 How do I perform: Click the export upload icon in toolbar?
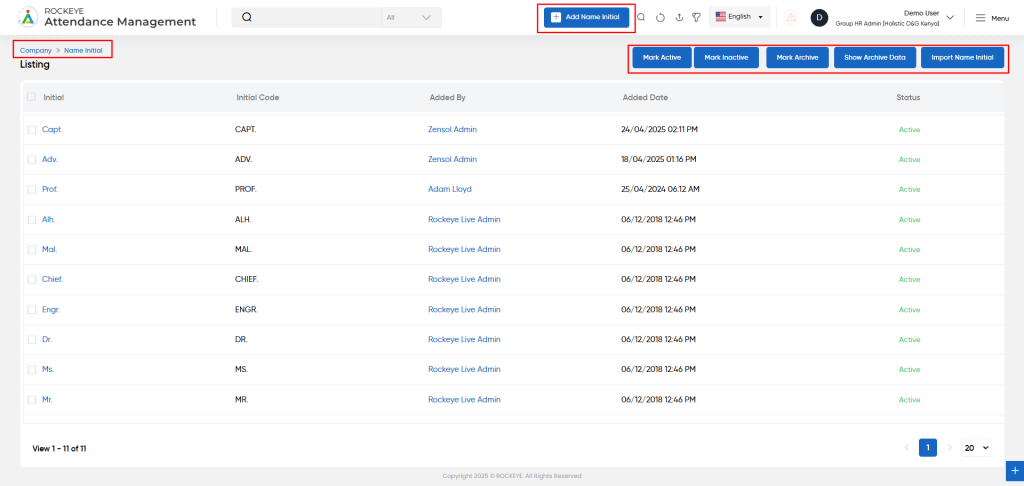tap(679, 18)
